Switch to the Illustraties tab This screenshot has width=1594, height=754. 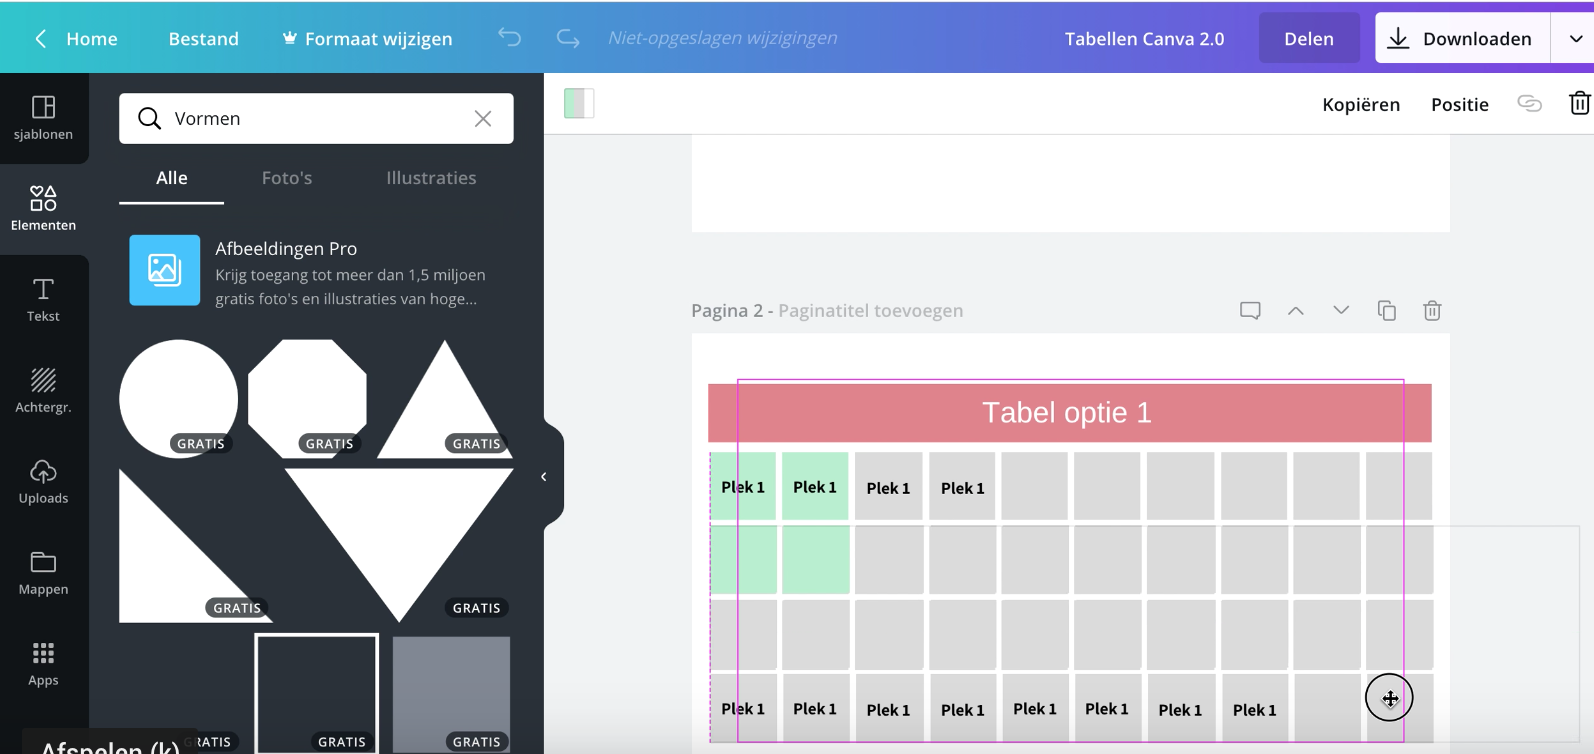point(431,178)
